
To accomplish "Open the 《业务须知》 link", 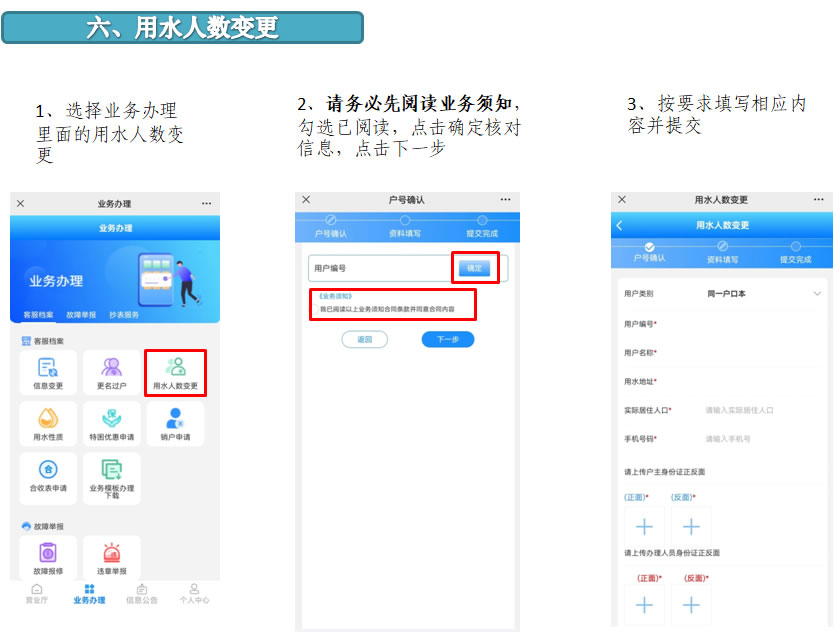I will (336, 297).
